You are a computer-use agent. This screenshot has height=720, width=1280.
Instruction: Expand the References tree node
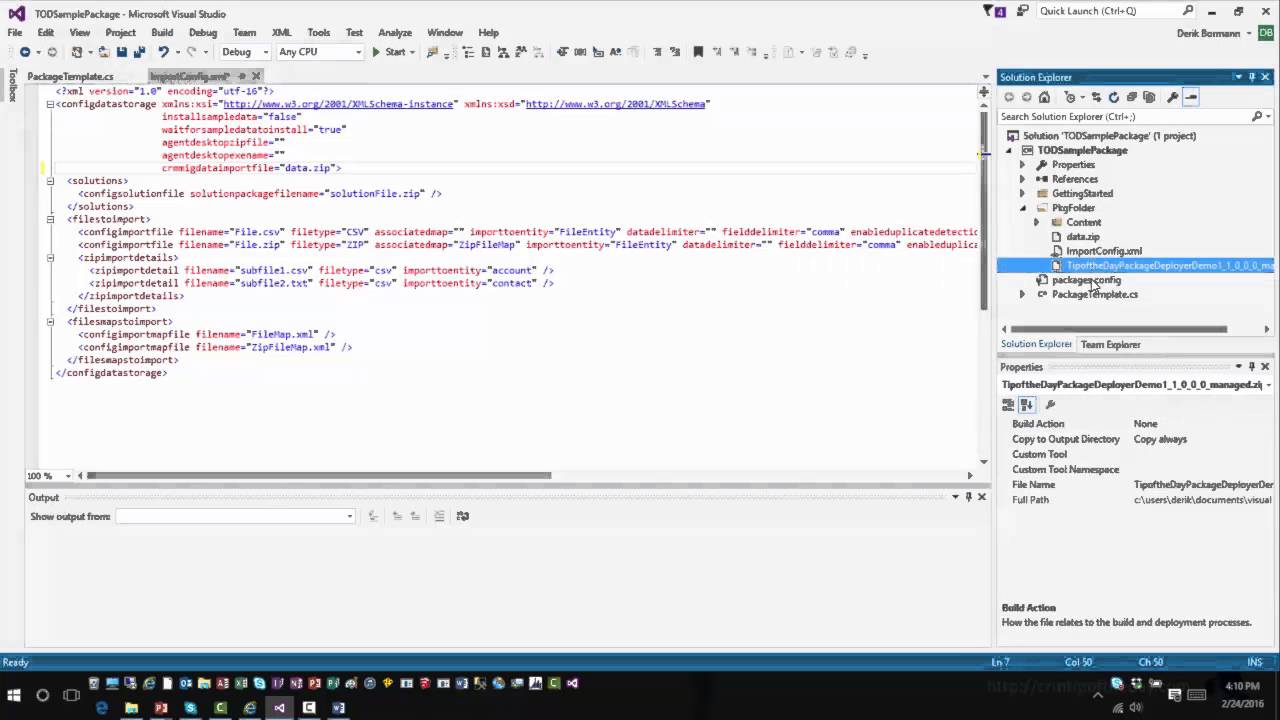(x=1022, y=179)
